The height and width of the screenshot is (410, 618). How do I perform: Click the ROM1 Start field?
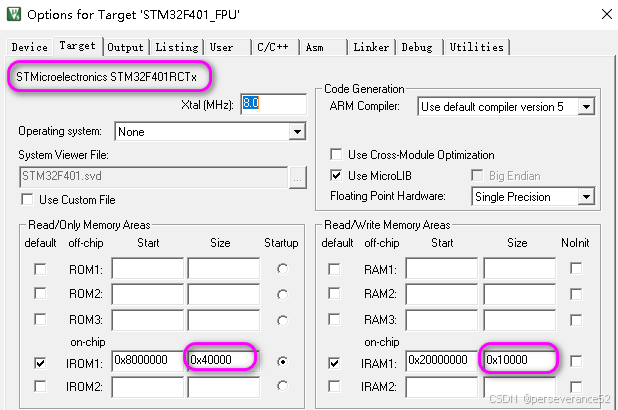click(148, 268)
